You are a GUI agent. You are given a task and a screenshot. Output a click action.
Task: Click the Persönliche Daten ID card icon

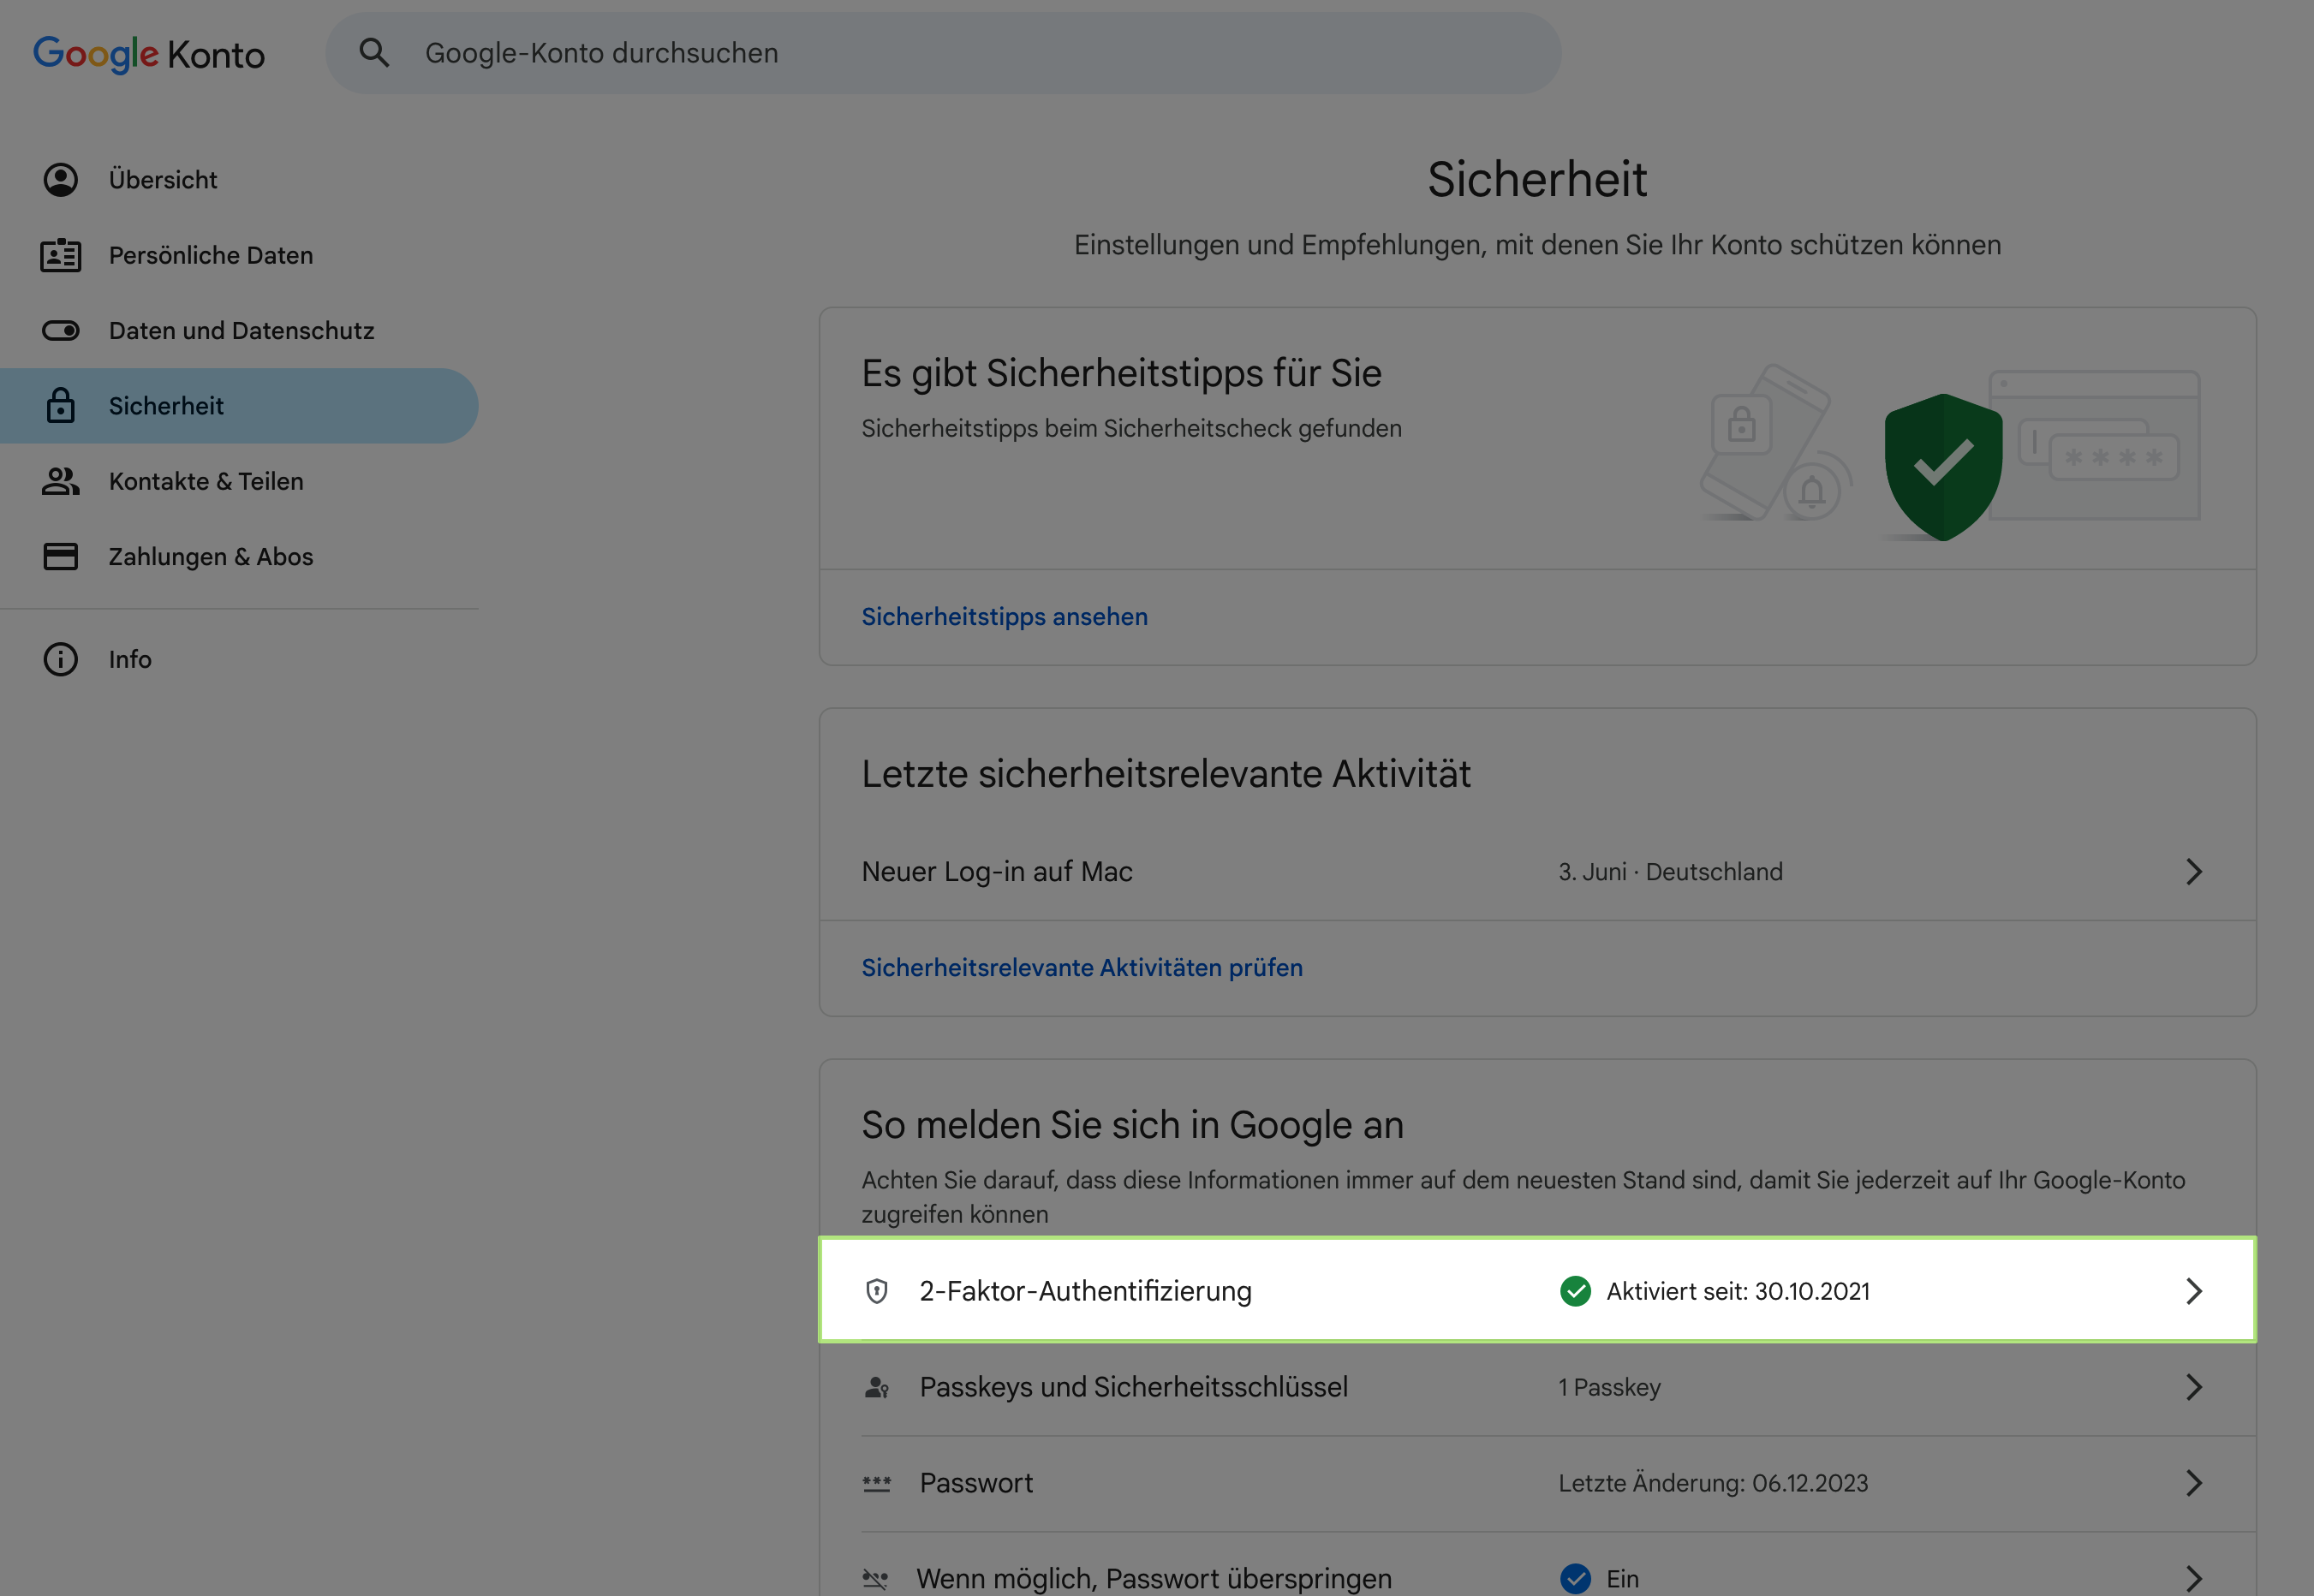[x=60, y=255]
